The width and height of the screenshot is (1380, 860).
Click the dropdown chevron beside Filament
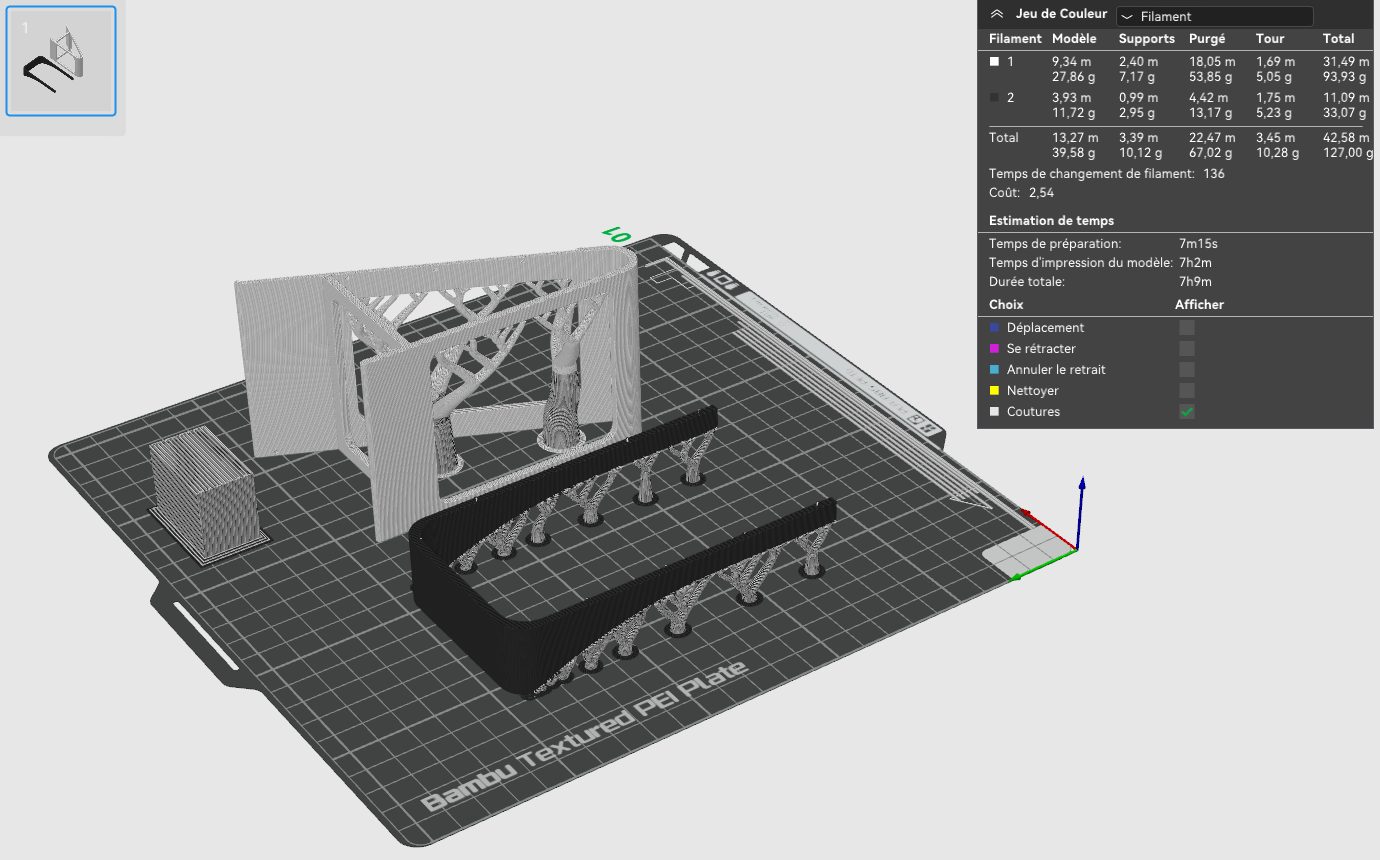click(1127, 17)
